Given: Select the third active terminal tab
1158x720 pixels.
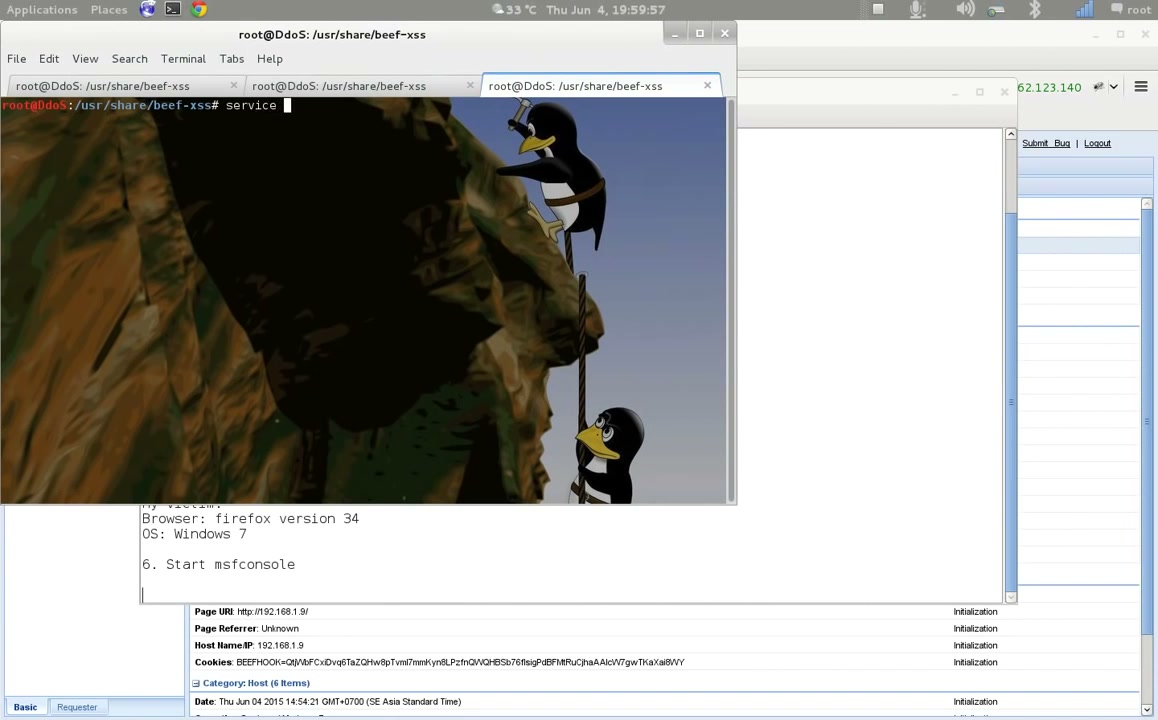Looking at the screenshot, I should tap(600, 86).
